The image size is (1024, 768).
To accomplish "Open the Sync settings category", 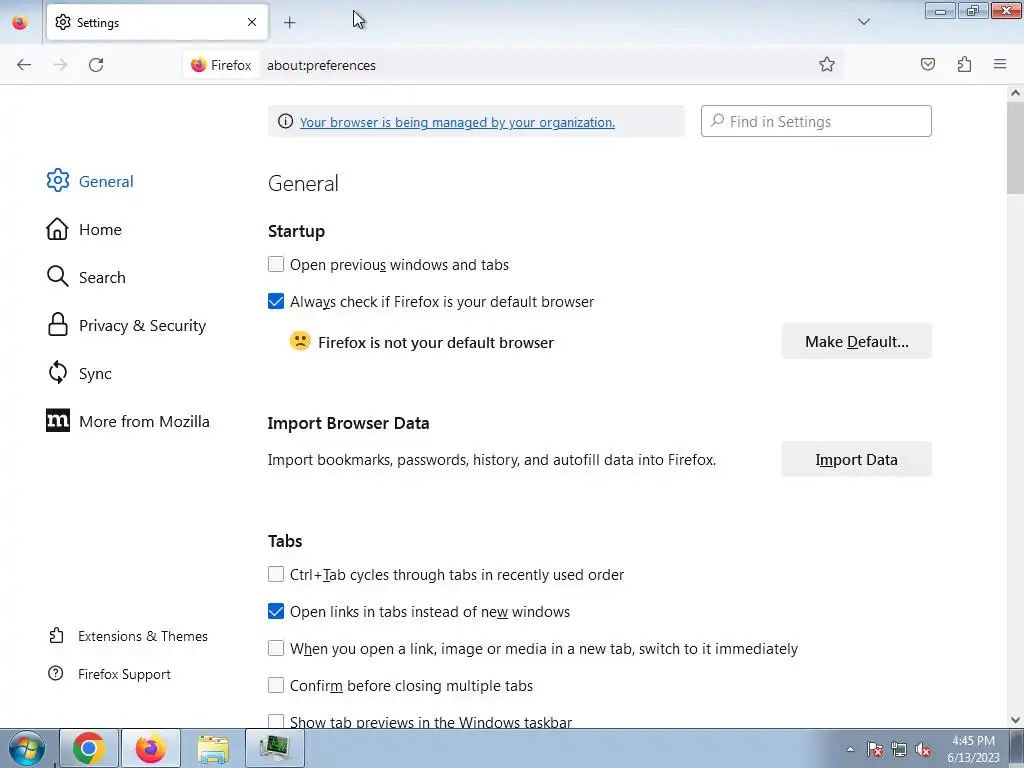I will (79, 374).
